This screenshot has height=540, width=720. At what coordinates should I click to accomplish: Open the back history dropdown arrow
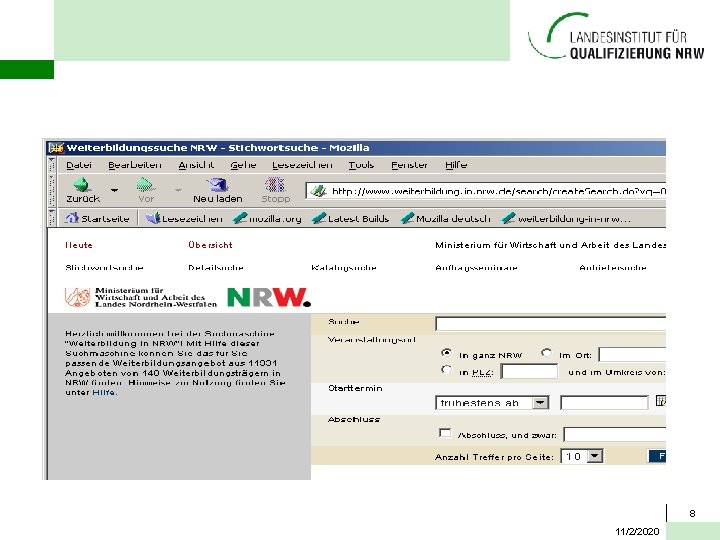pos(114,190)
